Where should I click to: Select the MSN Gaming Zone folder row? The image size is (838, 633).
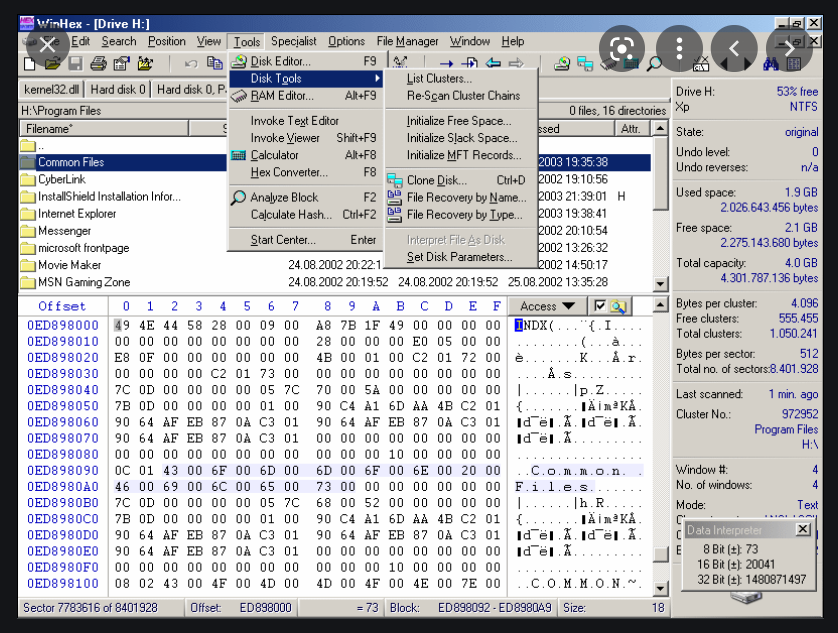(335, 282)
